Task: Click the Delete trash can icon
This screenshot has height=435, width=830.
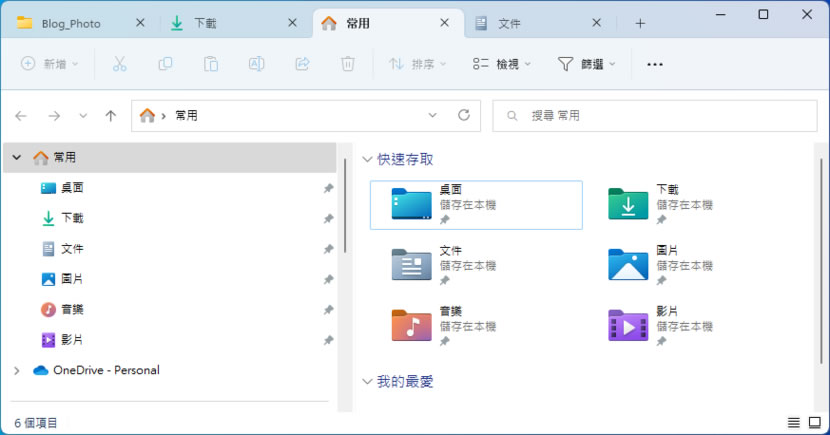Action: coord(347,64)
